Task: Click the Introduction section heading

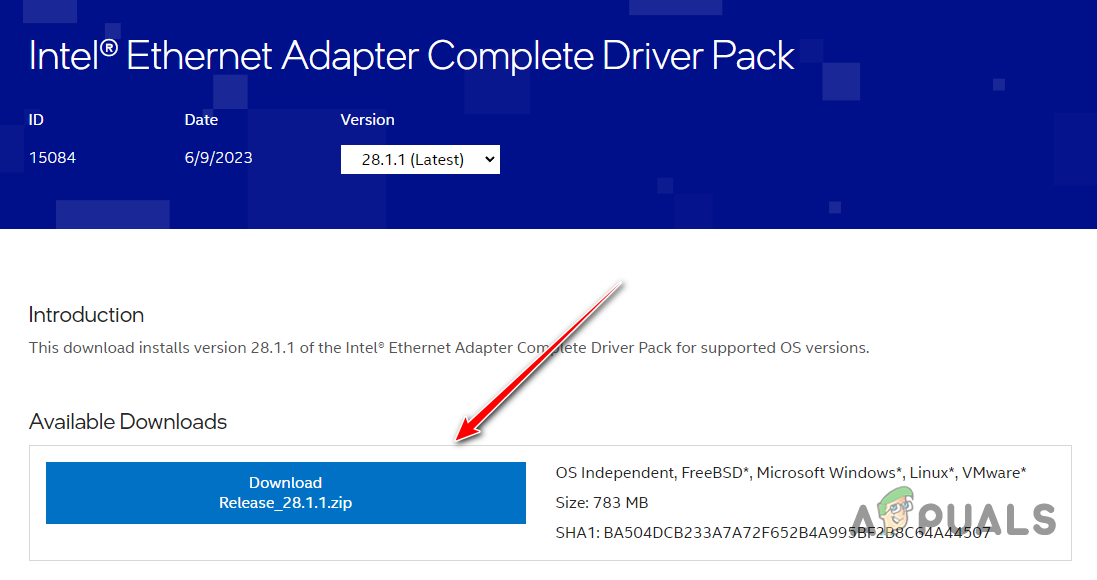Action: 86,314
